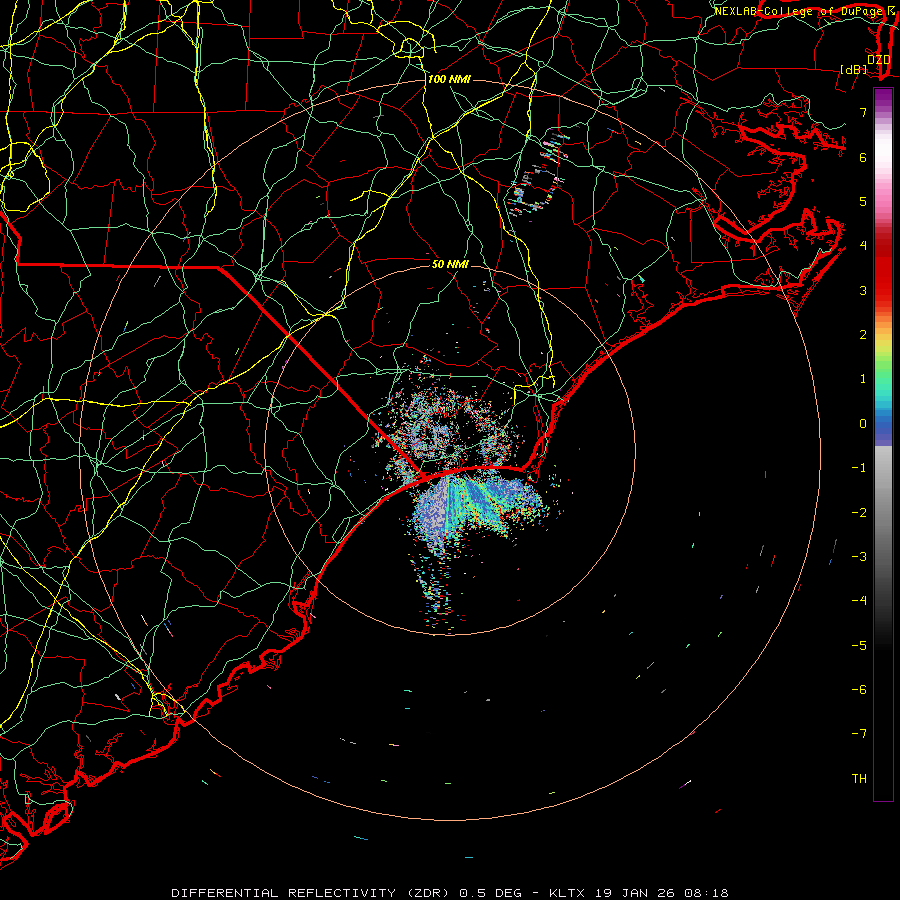Screen dimensions: 900x900
Task: Click the "-1" value on the dB scale
Action: click(859, 468)
